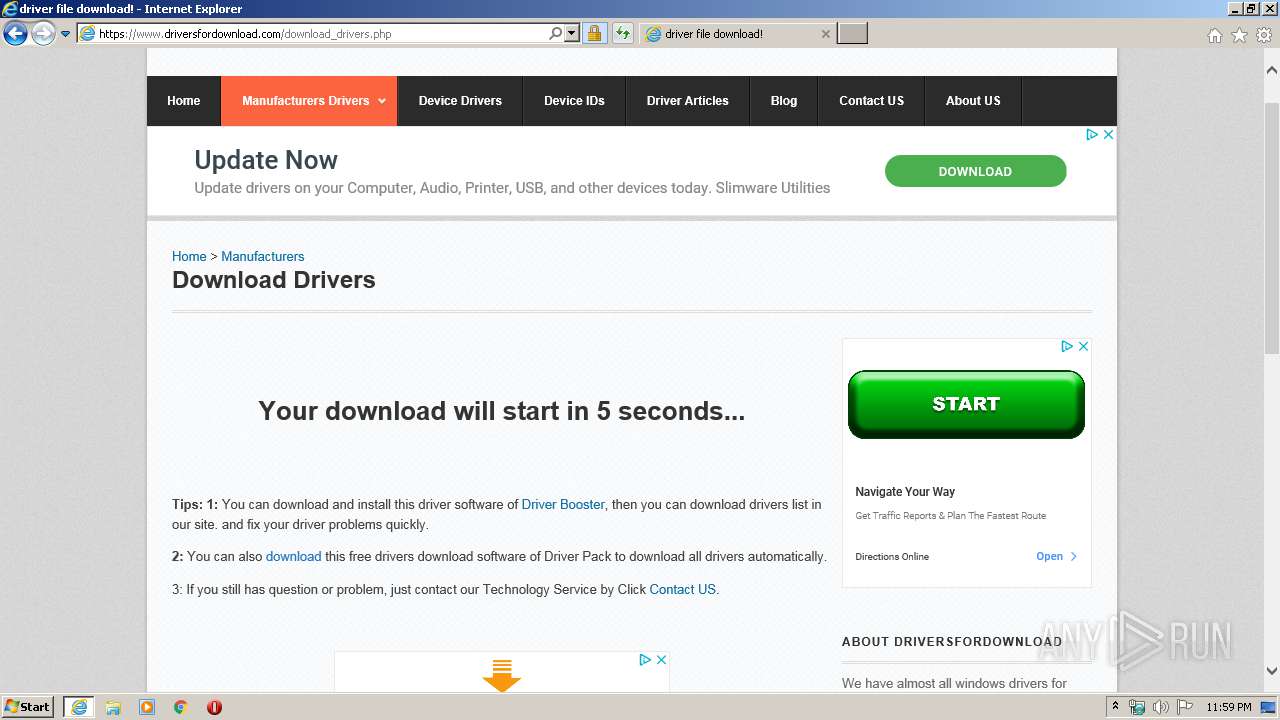
Task: Open AdChoices icon on top banner ad
Action: pos(1092,135)
